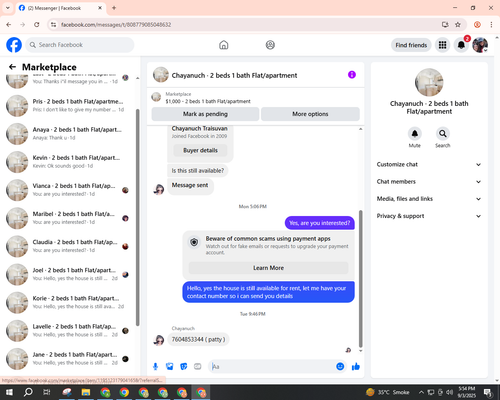This screenshot has height=400, width=500.
Task: Open the notifications bell with badge
Action: tap(461, 45)
